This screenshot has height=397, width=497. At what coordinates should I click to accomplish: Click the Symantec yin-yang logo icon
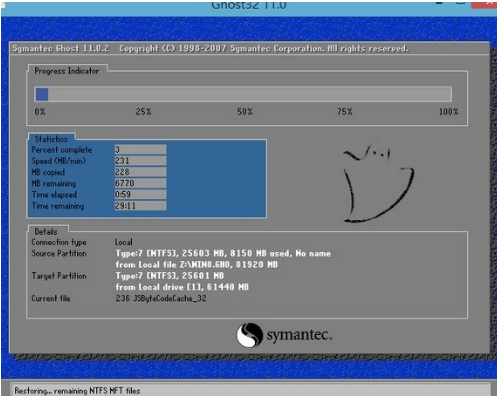249,335
